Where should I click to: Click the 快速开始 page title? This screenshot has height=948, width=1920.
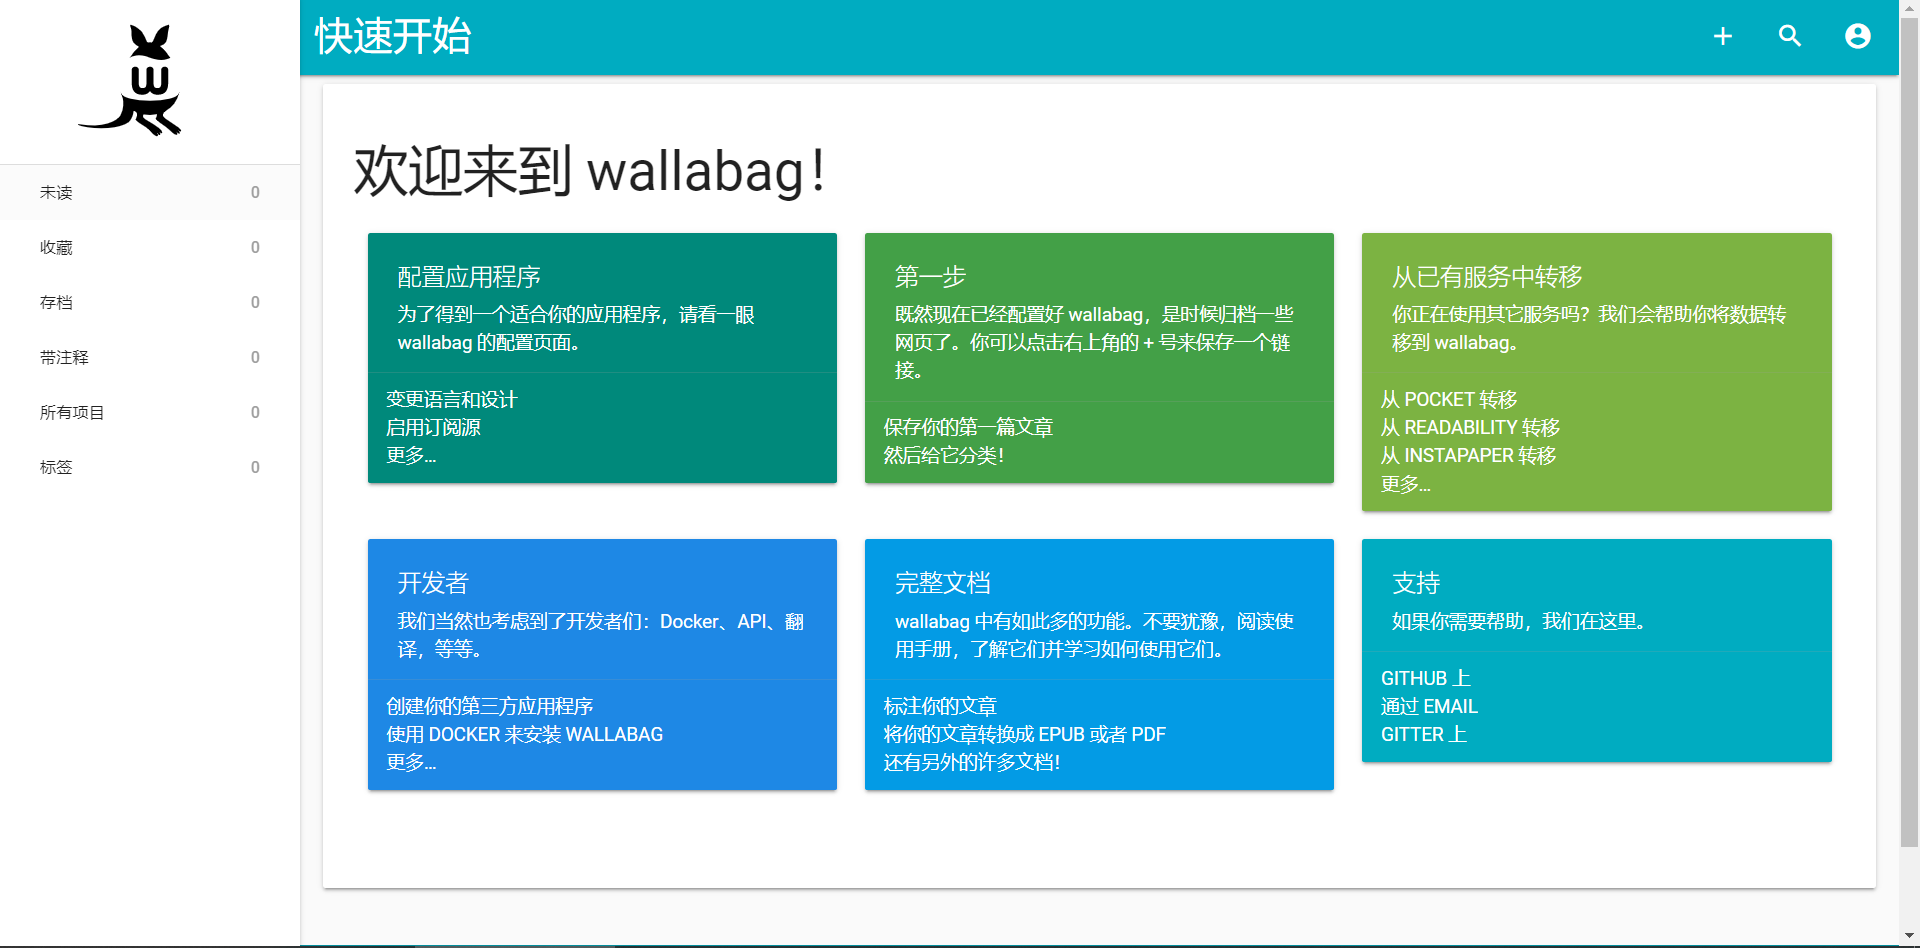(393, 37)
